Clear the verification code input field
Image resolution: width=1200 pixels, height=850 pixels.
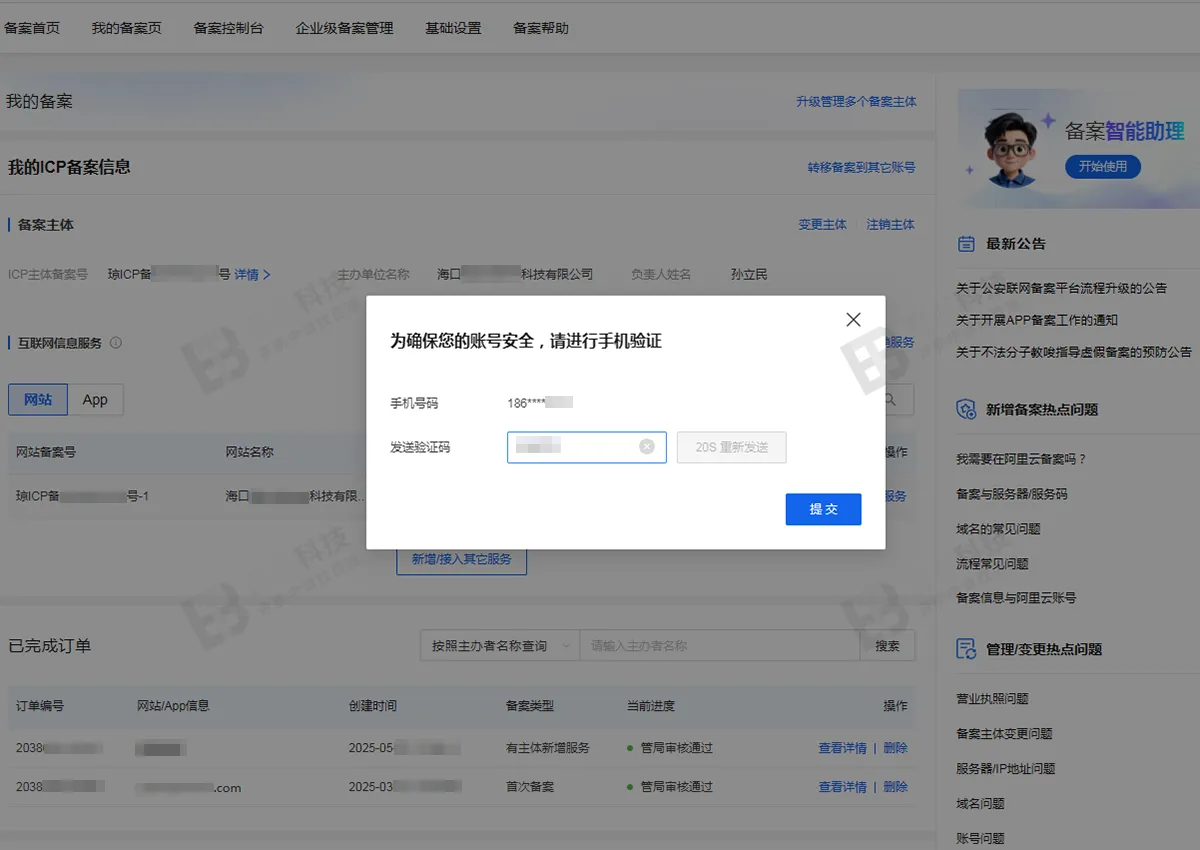[x=647, y=447]
